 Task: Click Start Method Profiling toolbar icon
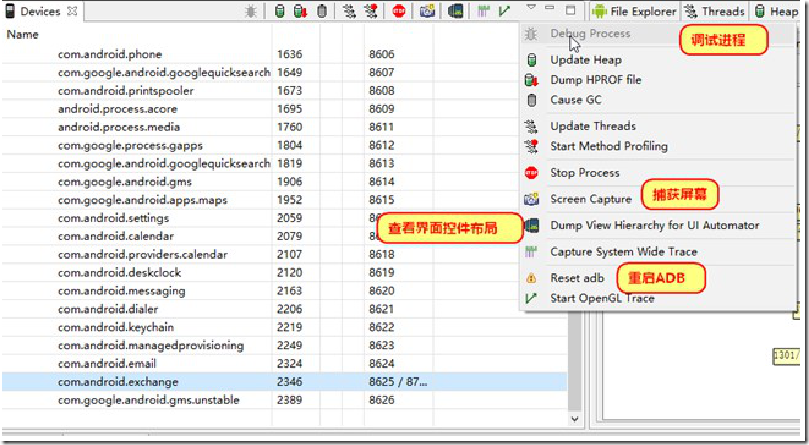[x=371, y=11]
